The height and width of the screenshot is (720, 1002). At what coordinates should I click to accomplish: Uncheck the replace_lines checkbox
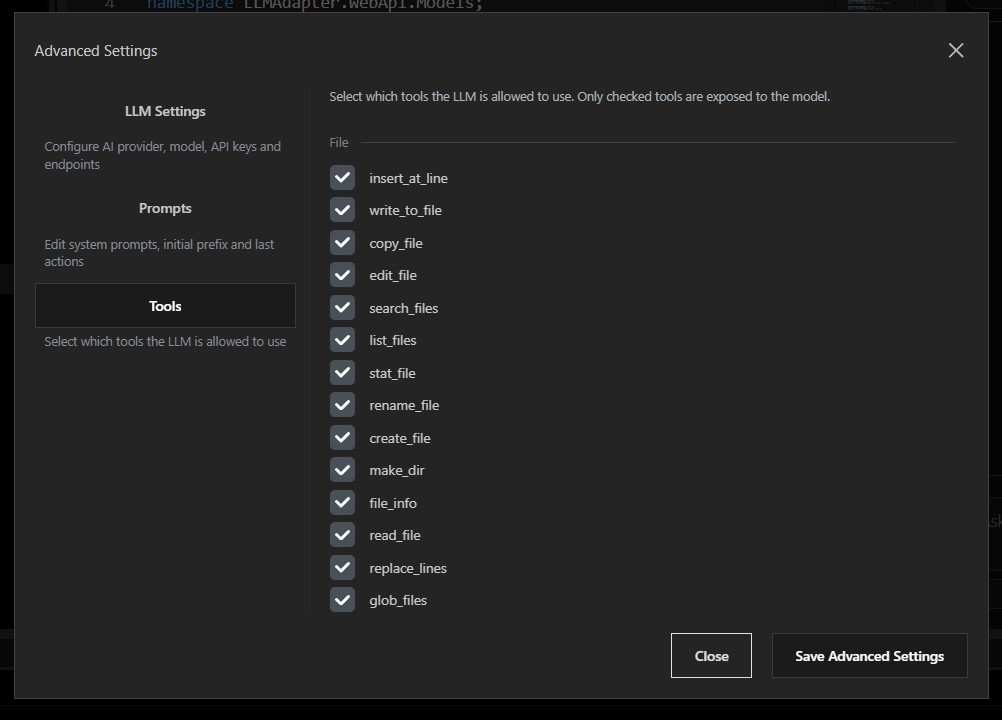pyautogui.click(x=343, y=567)
